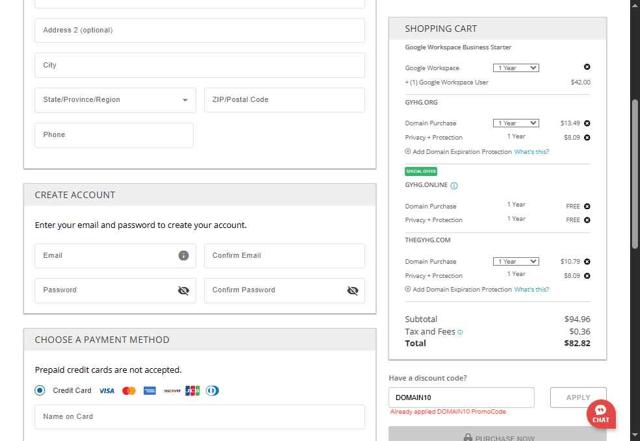Viewport: 640px width, 441px height.
Task: Click the info icon next to GYHG.ONLINE
Action: (454, 186)
